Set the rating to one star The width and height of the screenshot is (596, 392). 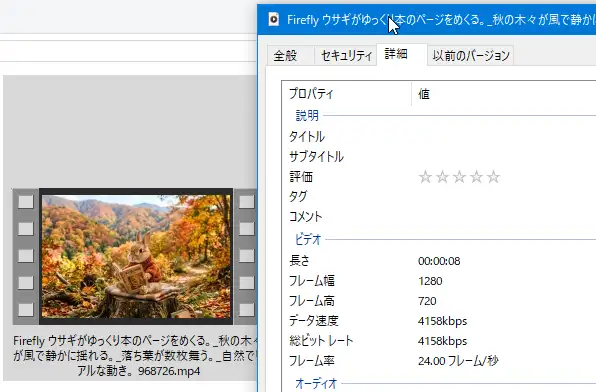point(425,177)
